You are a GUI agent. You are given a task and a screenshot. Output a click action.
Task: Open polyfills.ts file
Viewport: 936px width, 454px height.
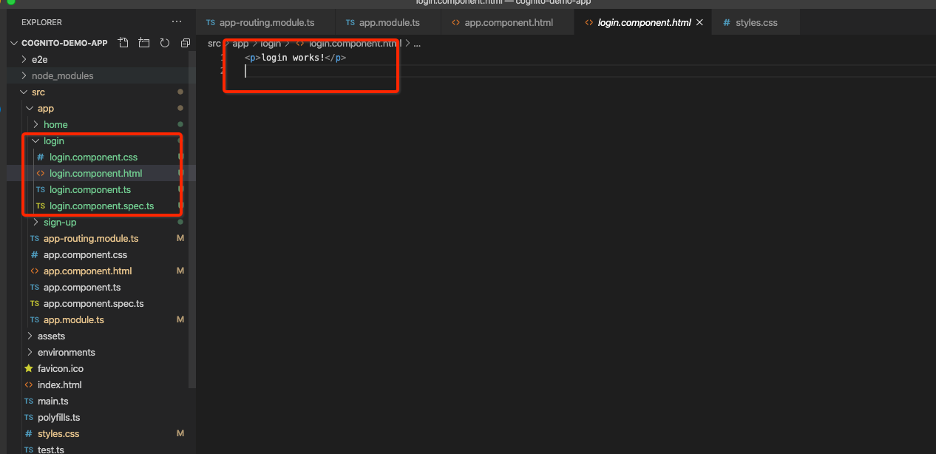59,418
